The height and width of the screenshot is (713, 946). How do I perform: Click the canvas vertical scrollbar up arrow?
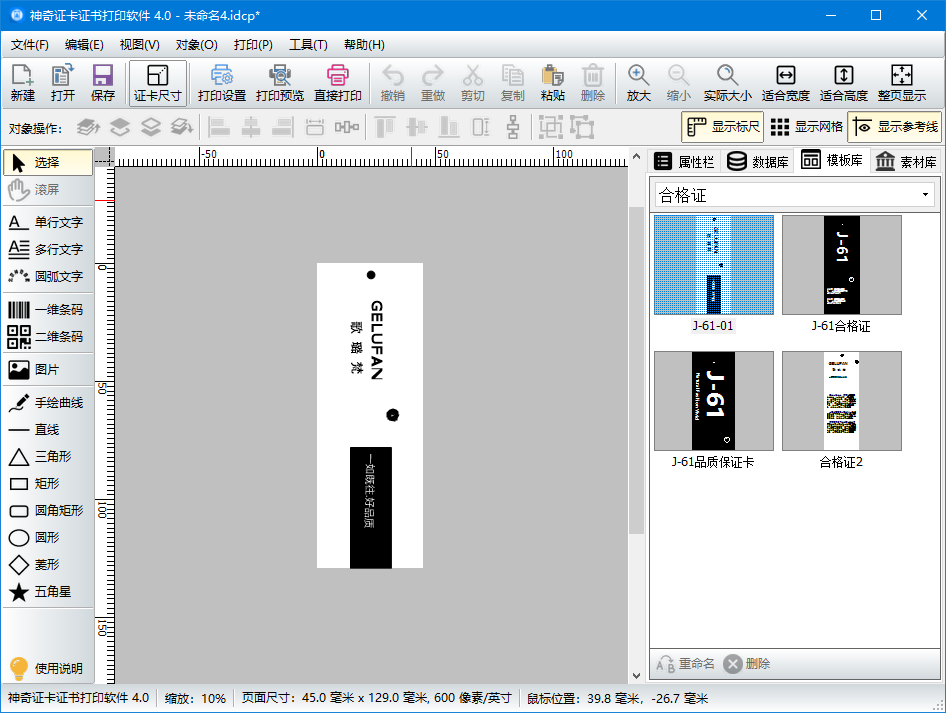[x=636, y=156]
